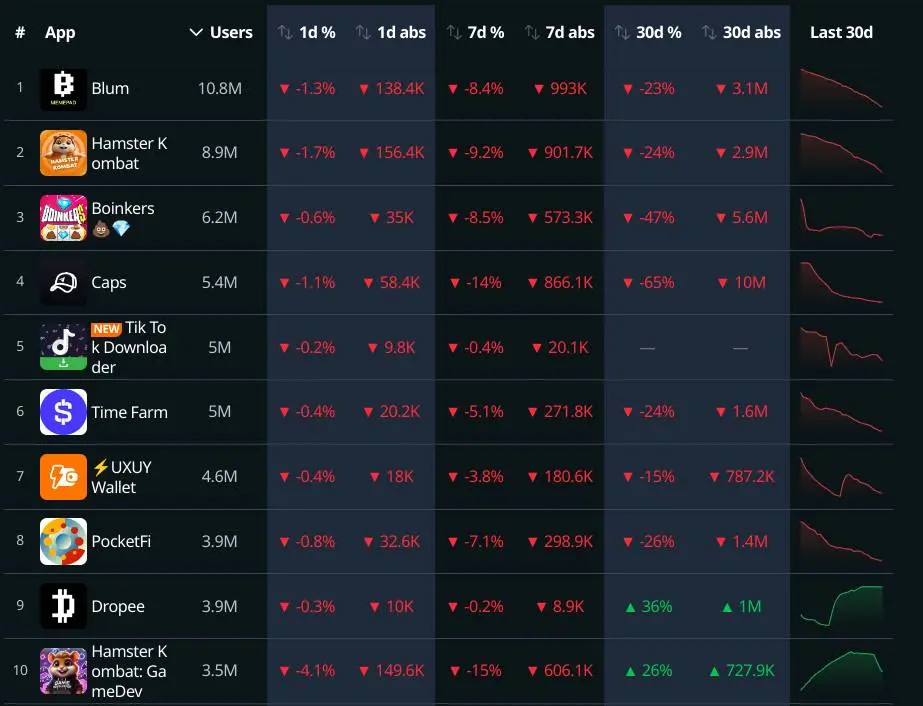
Task: Click the TikTok Downloader app icon
Action: point(63,347)
